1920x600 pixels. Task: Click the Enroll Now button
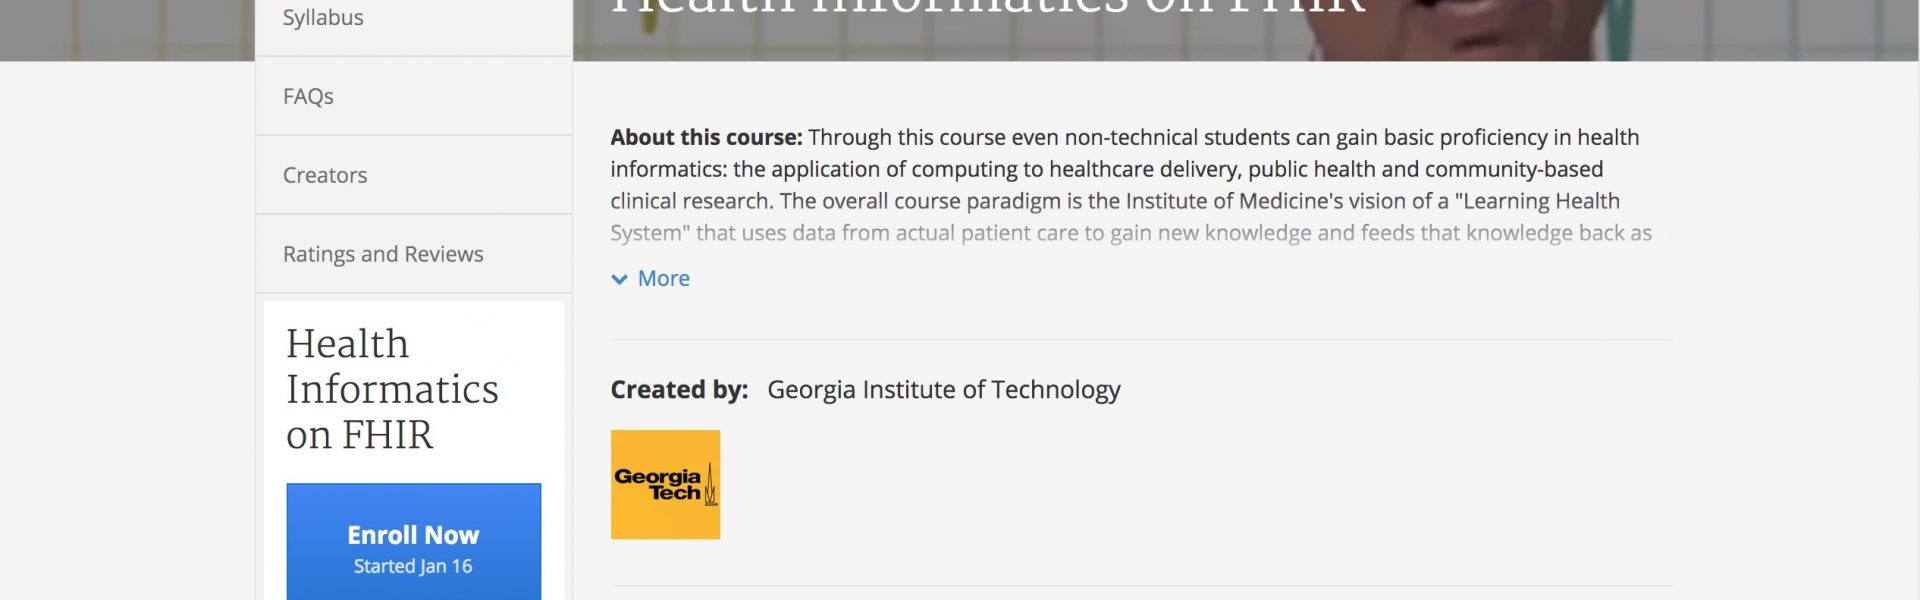pyautogui.click(x=413, y=542)
